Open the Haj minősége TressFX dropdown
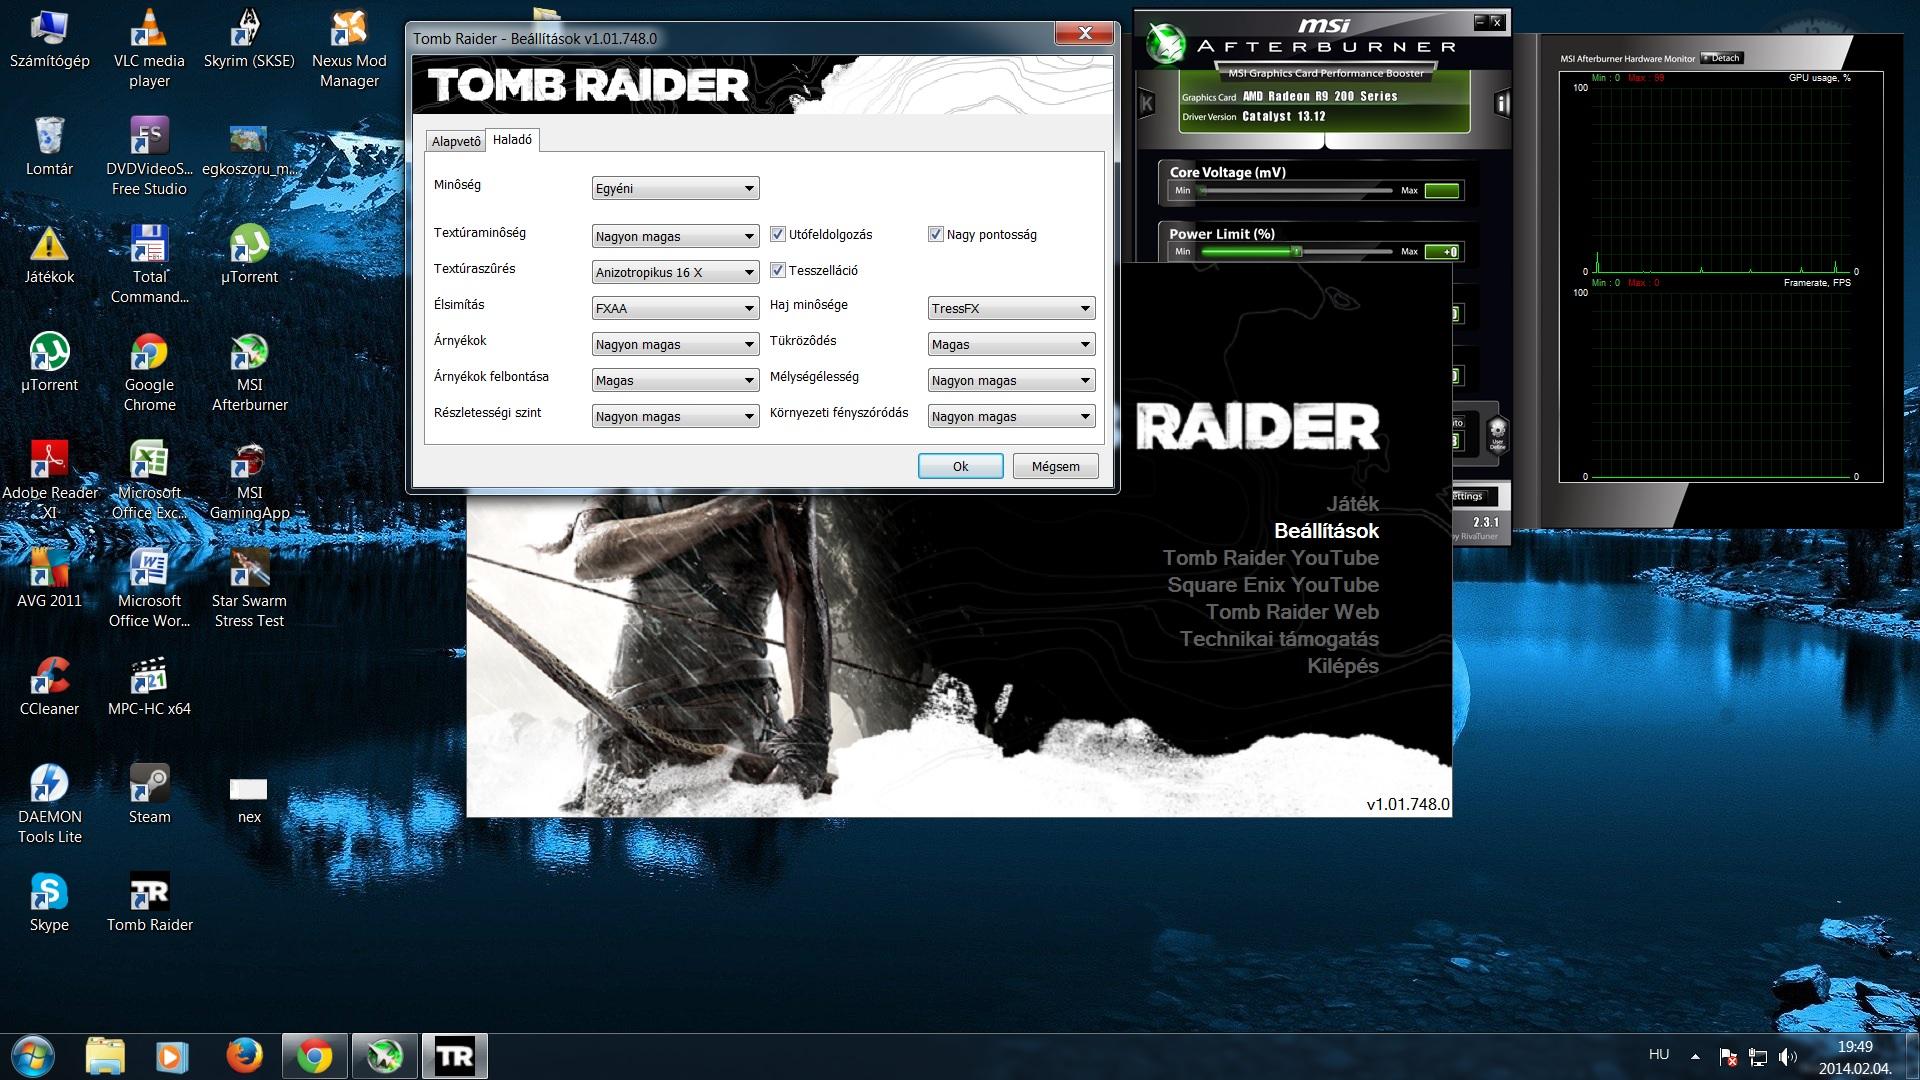Screen dimensions: 1920x1080 pos(1011,308)
